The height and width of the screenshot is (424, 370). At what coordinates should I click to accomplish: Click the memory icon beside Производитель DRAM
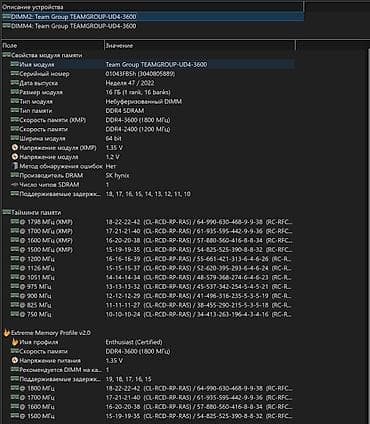[x=14, y=175]
